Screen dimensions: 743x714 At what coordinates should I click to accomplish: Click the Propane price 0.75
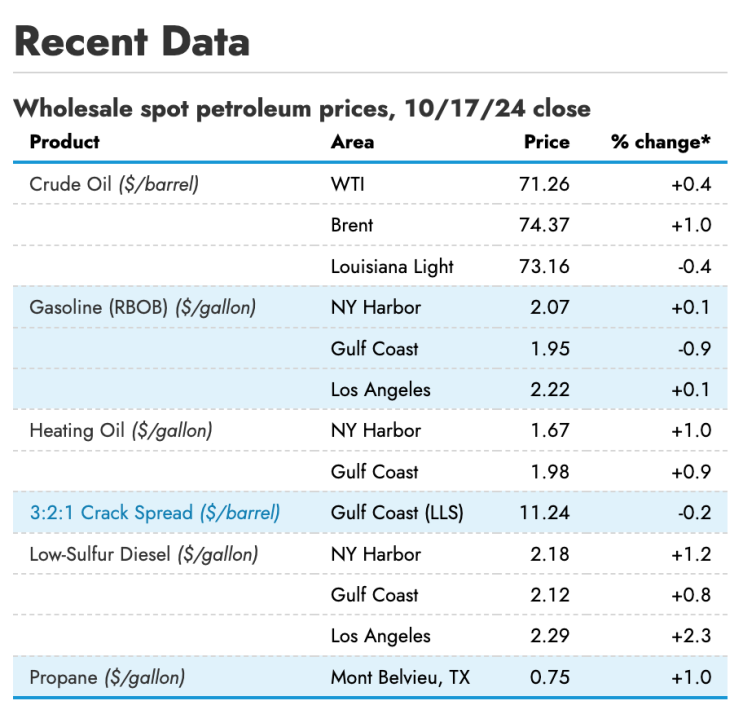[x=551, y=677]
